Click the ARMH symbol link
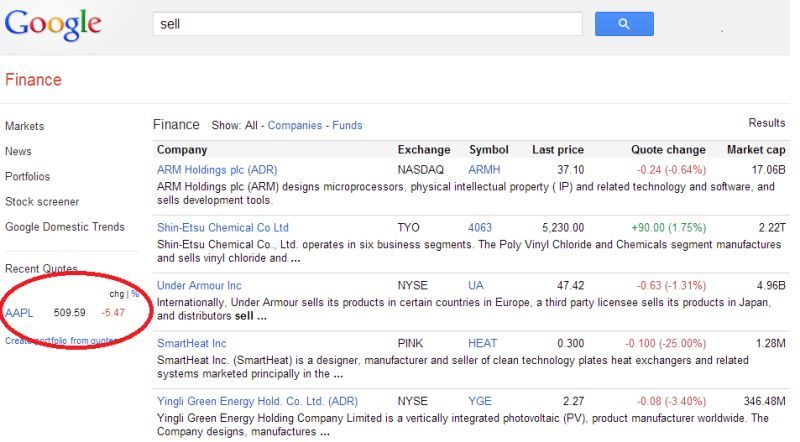 pyautogui.click(x=484, y=170)
